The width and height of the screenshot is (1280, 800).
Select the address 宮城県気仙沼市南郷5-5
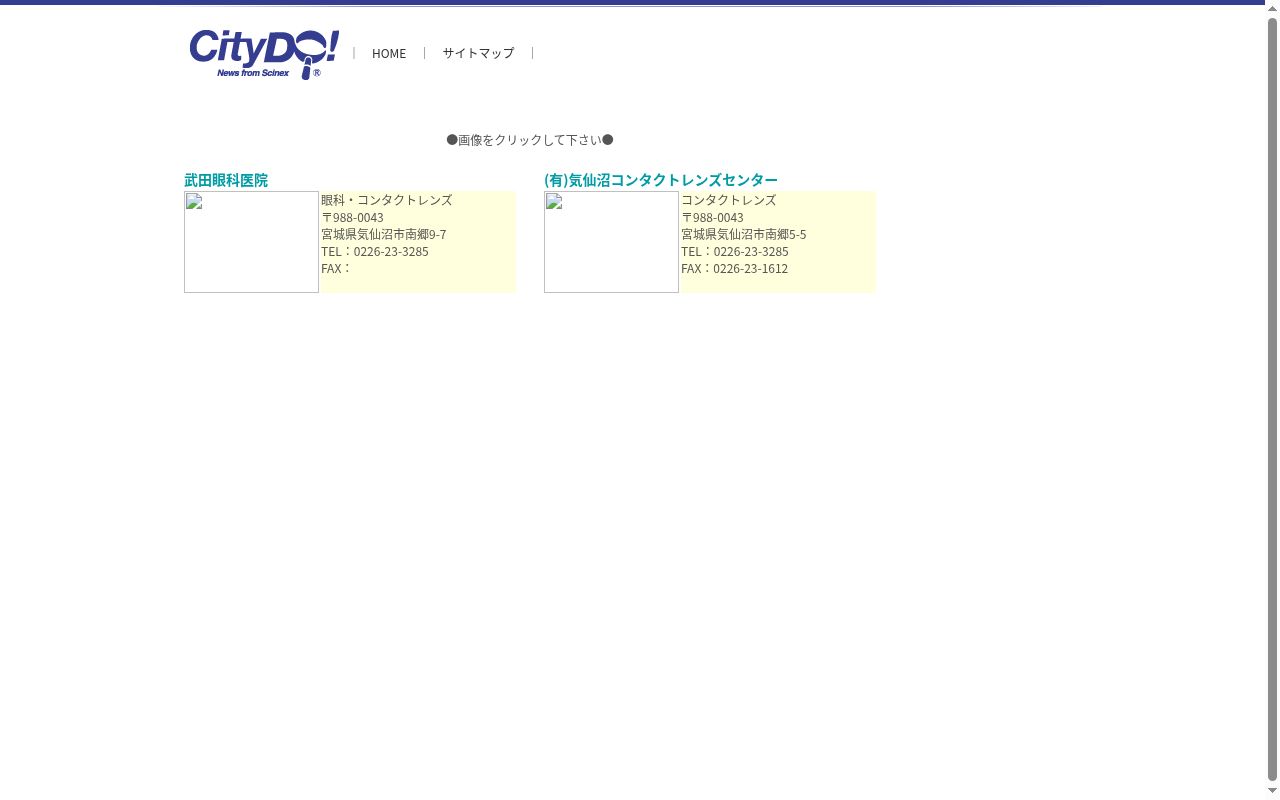tap(744, 234)
